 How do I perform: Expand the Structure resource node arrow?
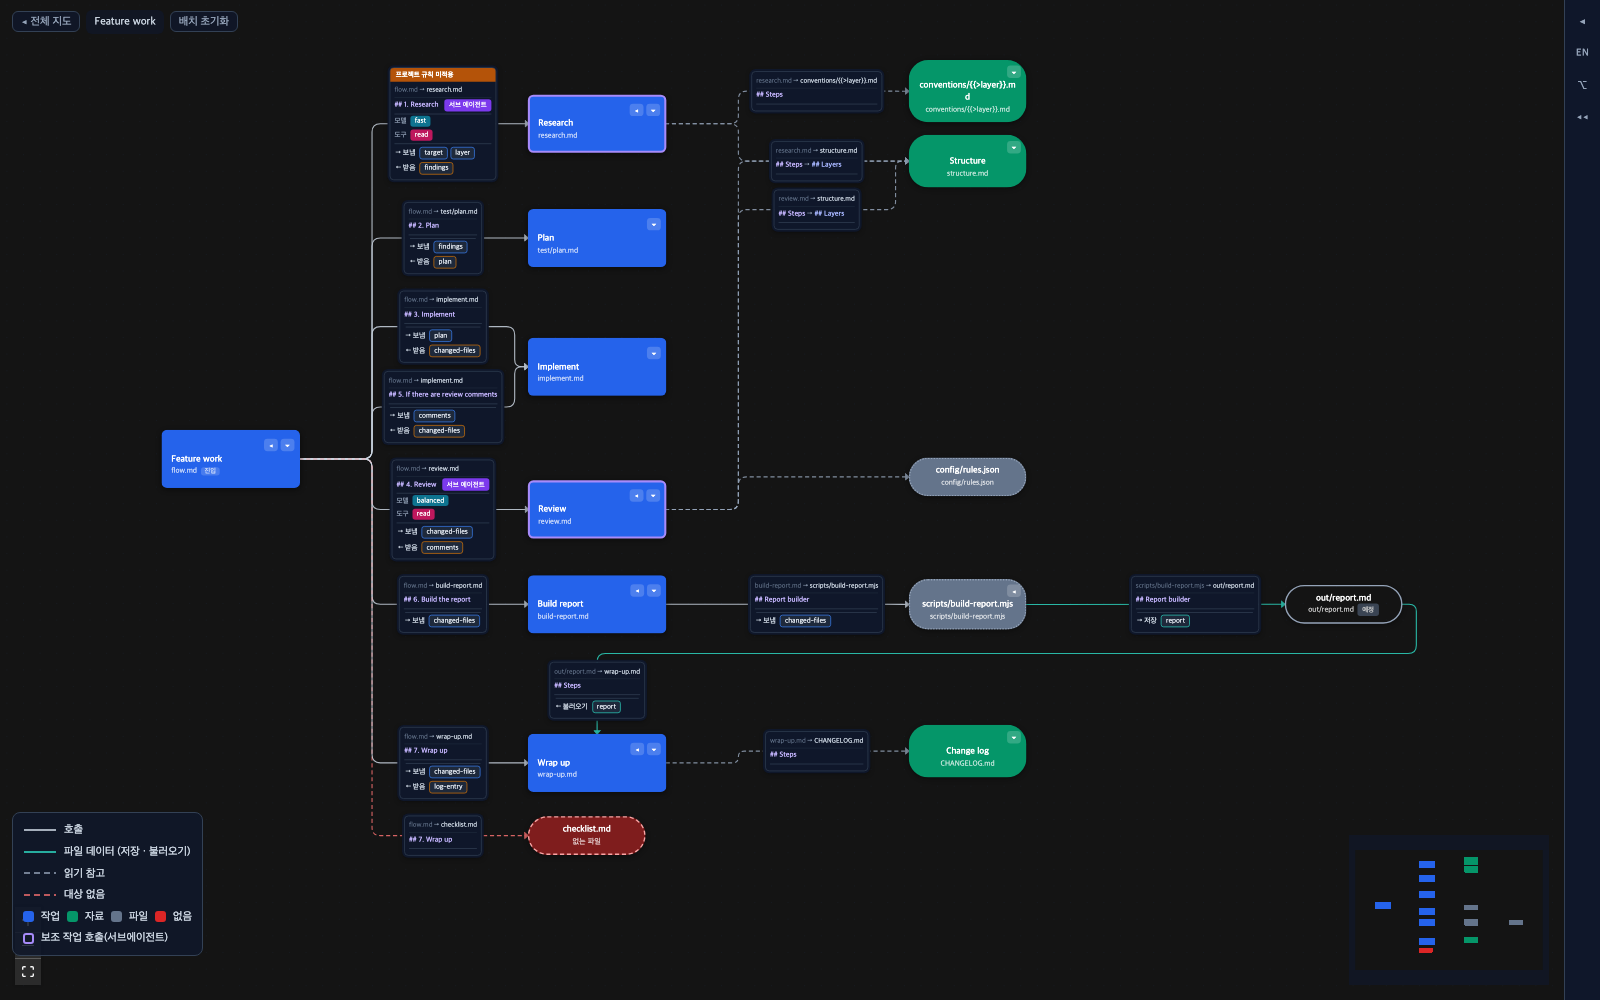[x=1013, y=147]
